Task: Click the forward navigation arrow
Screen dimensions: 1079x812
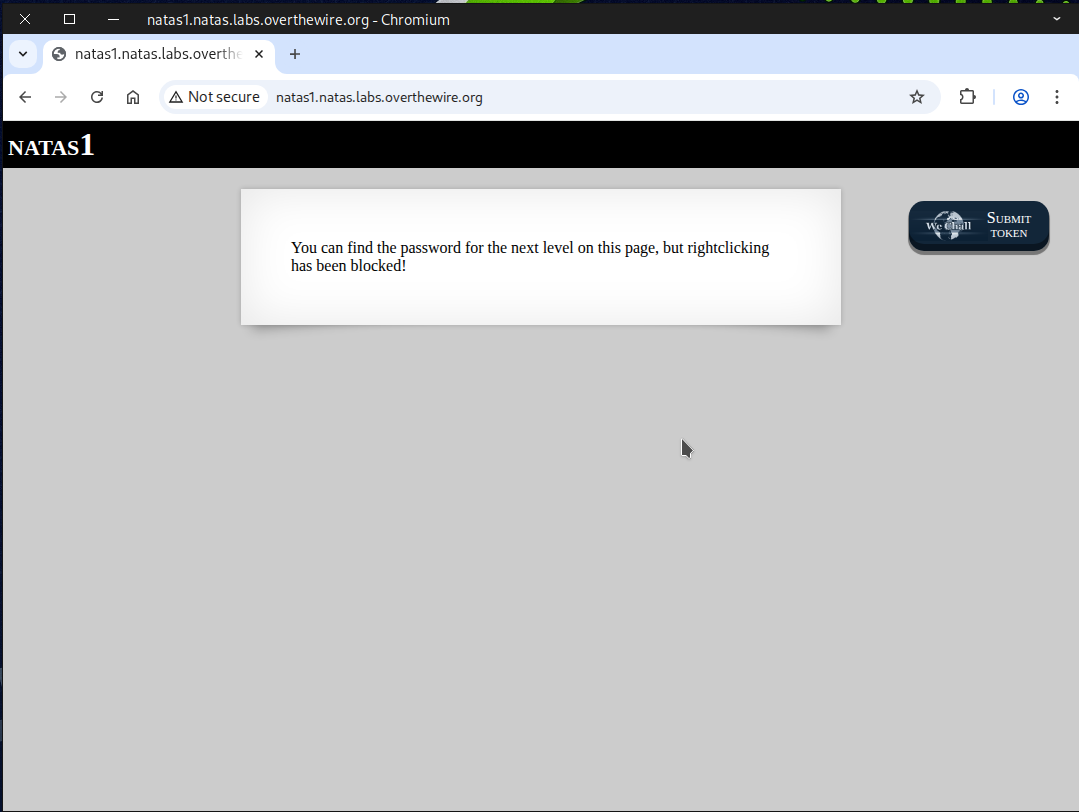Action: pos(61,97)
